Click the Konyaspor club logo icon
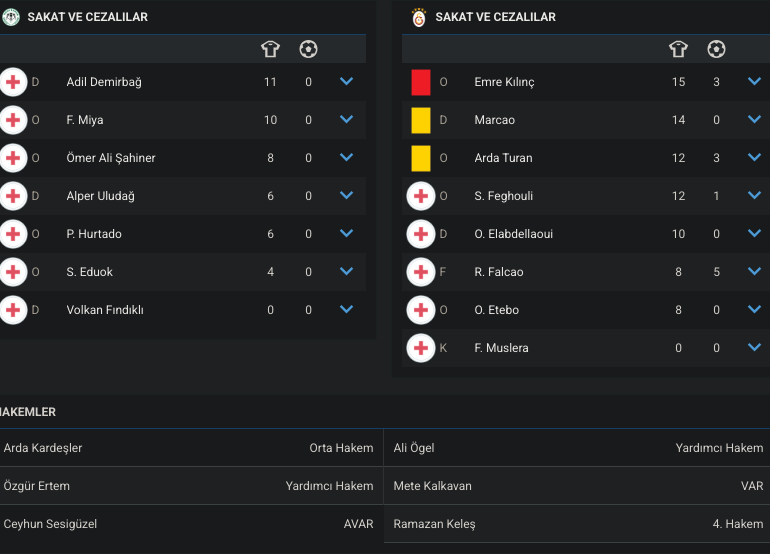770x554 pixels. (11, 17)
